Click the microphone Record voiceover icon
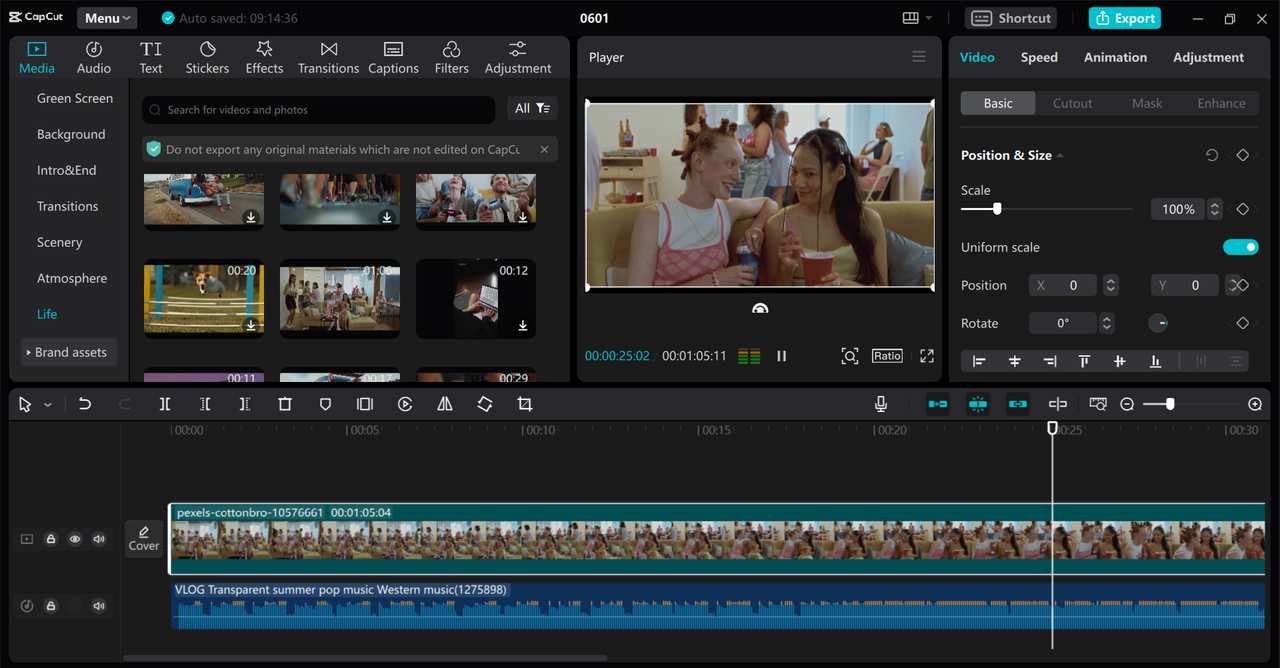1280x668 pixels. (881, 404)
